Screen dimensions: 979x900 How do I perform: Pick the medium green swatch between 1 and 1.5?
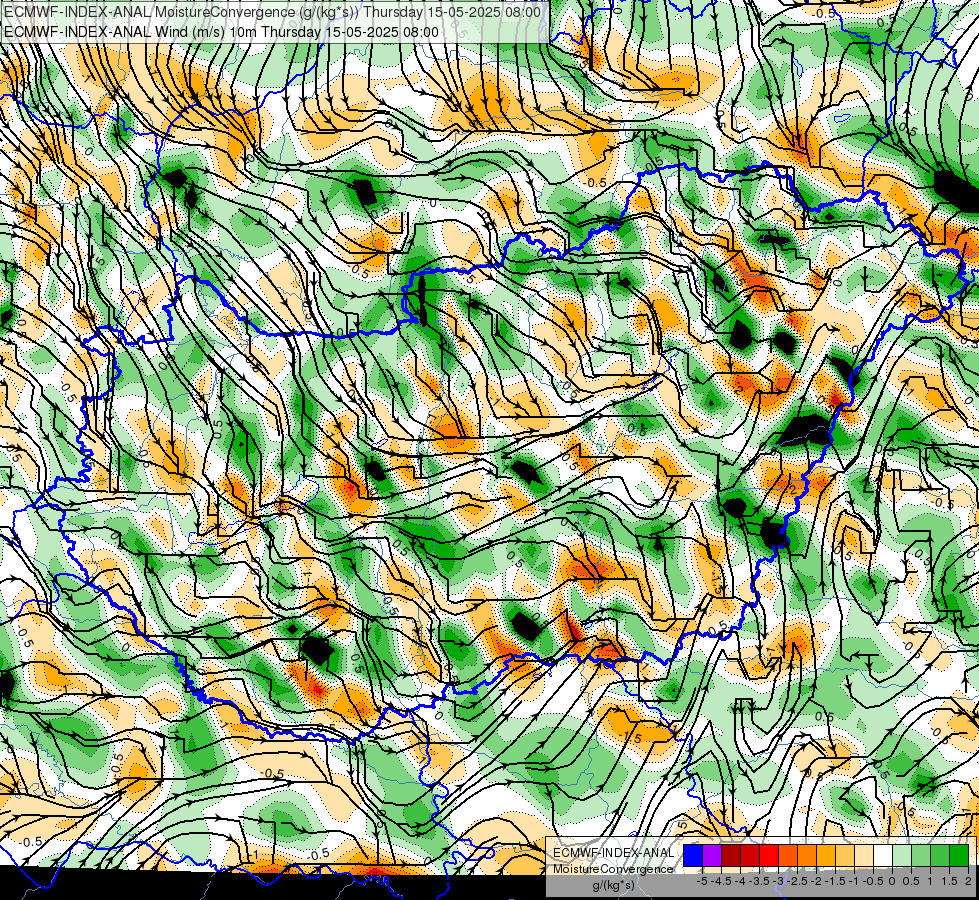(940, 855)
